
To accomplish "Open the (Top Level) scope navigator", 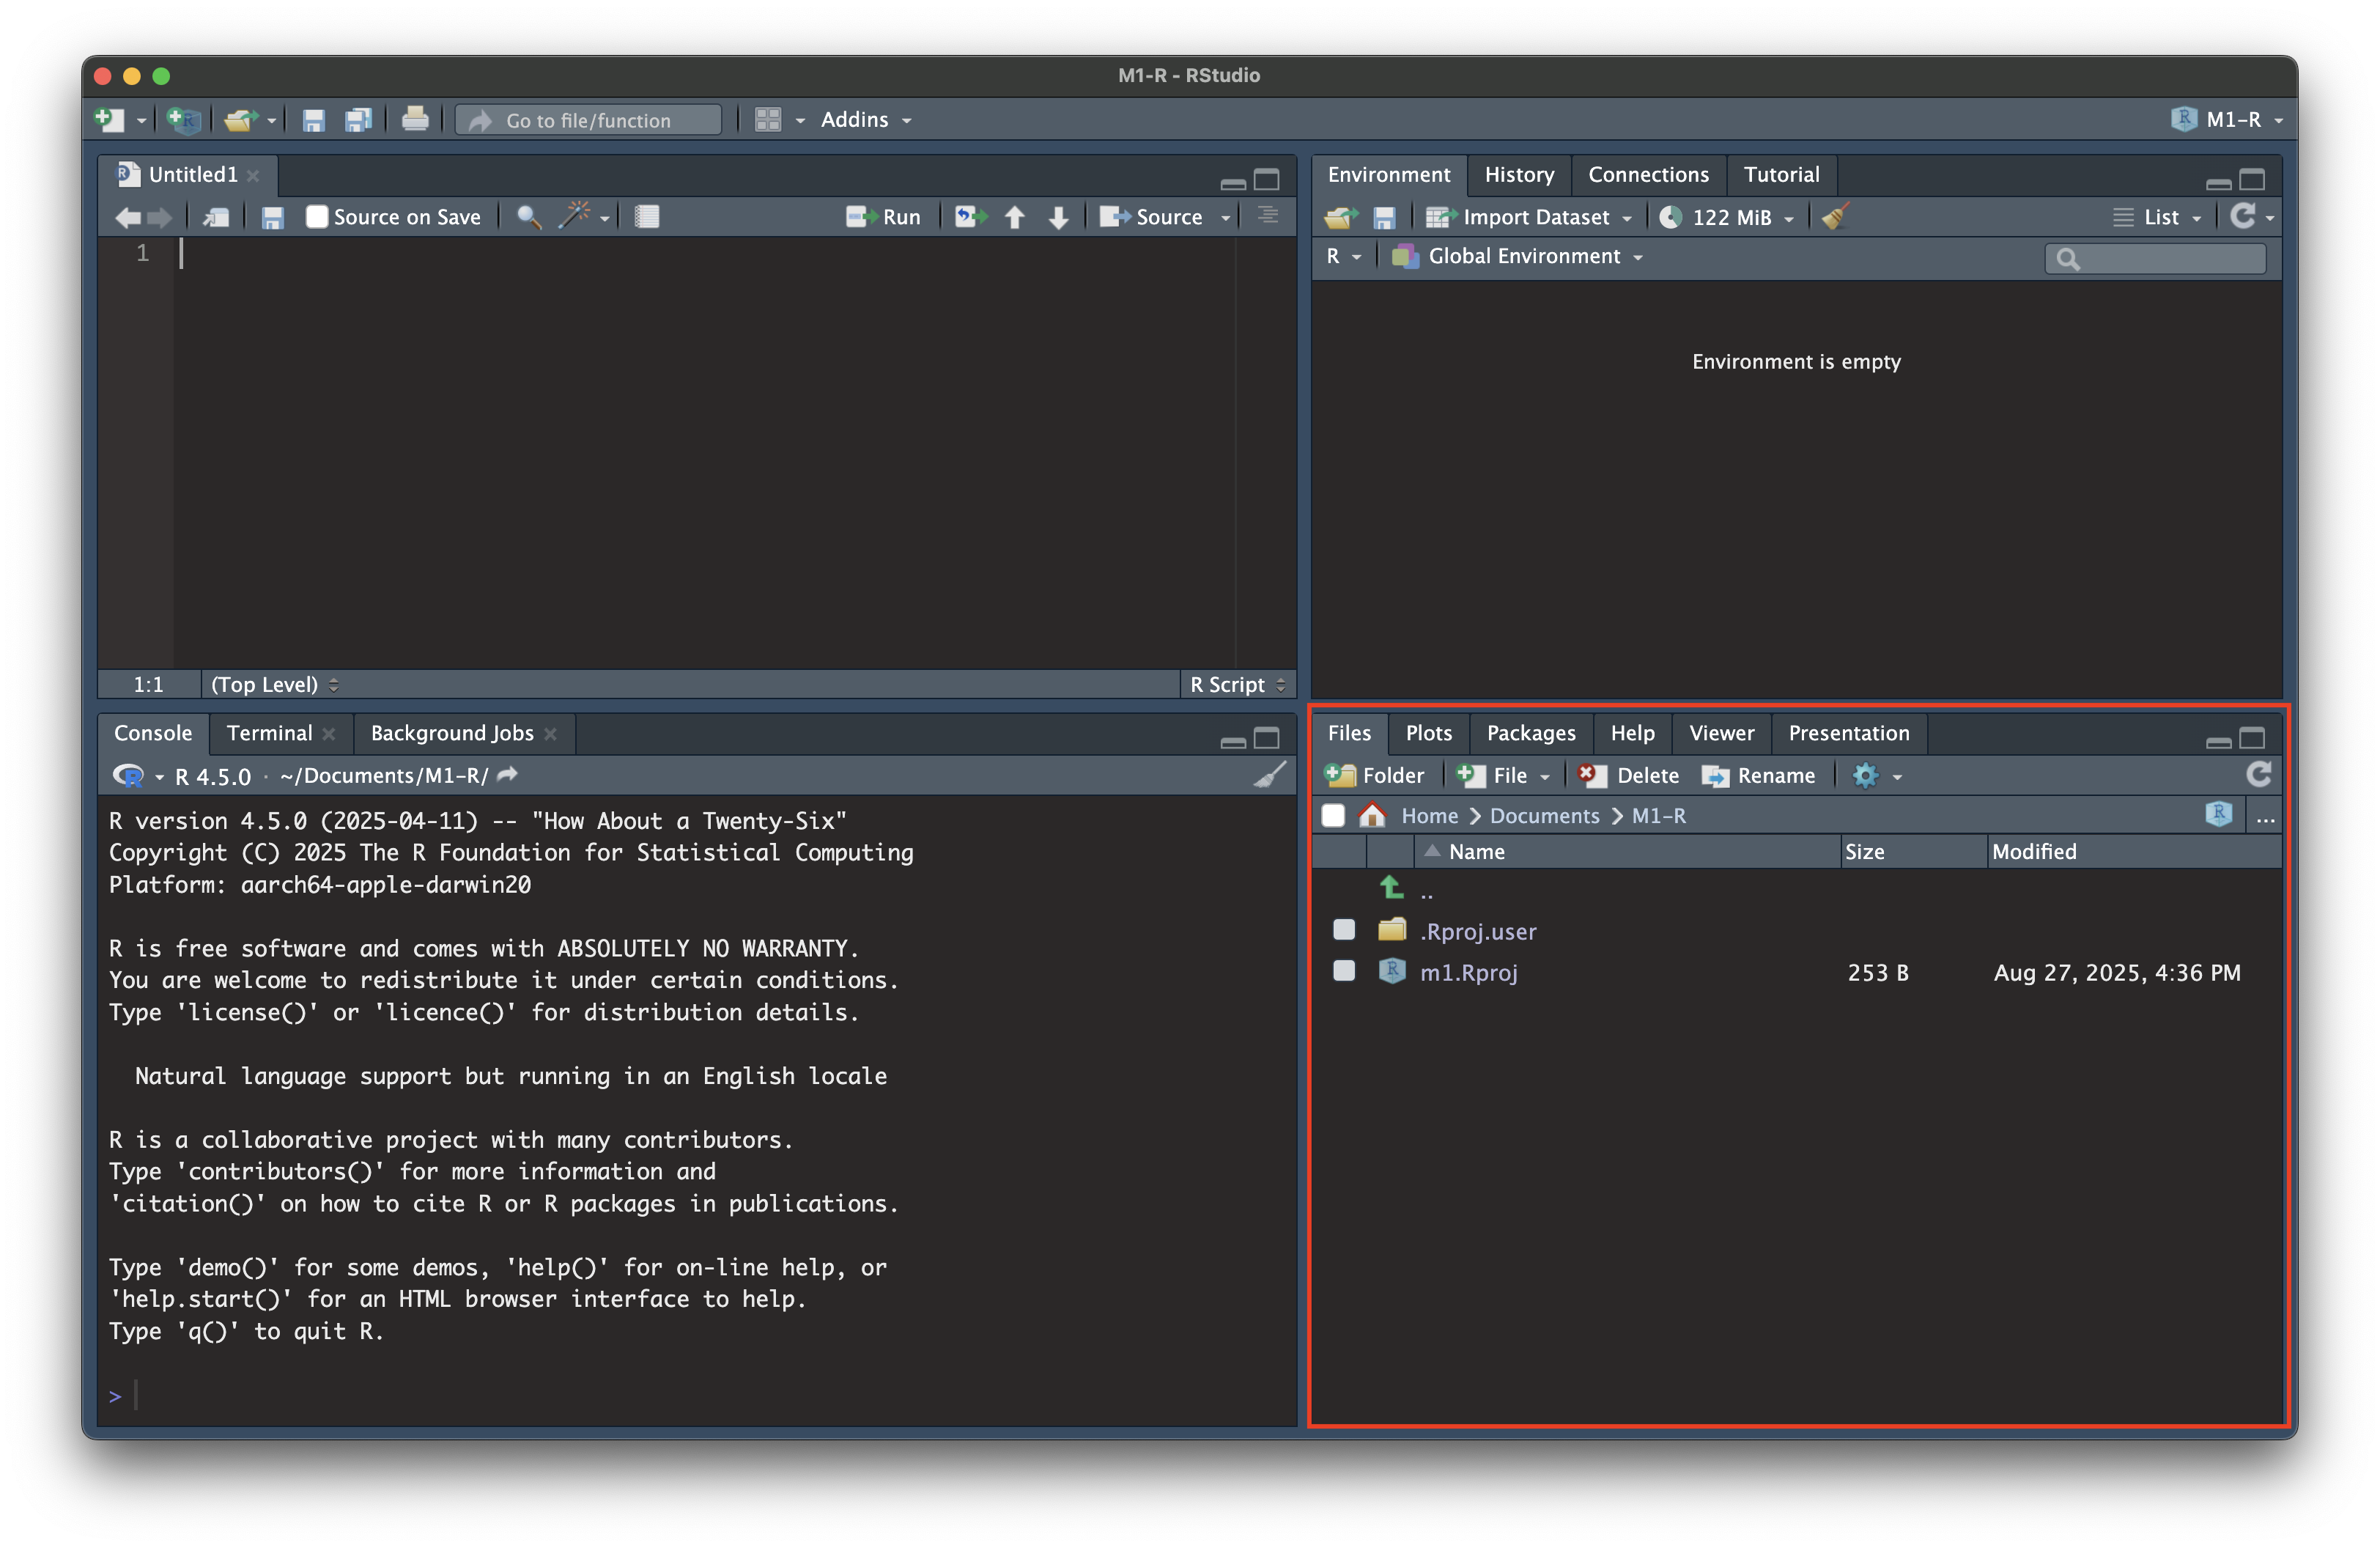I will pos(274,684).
